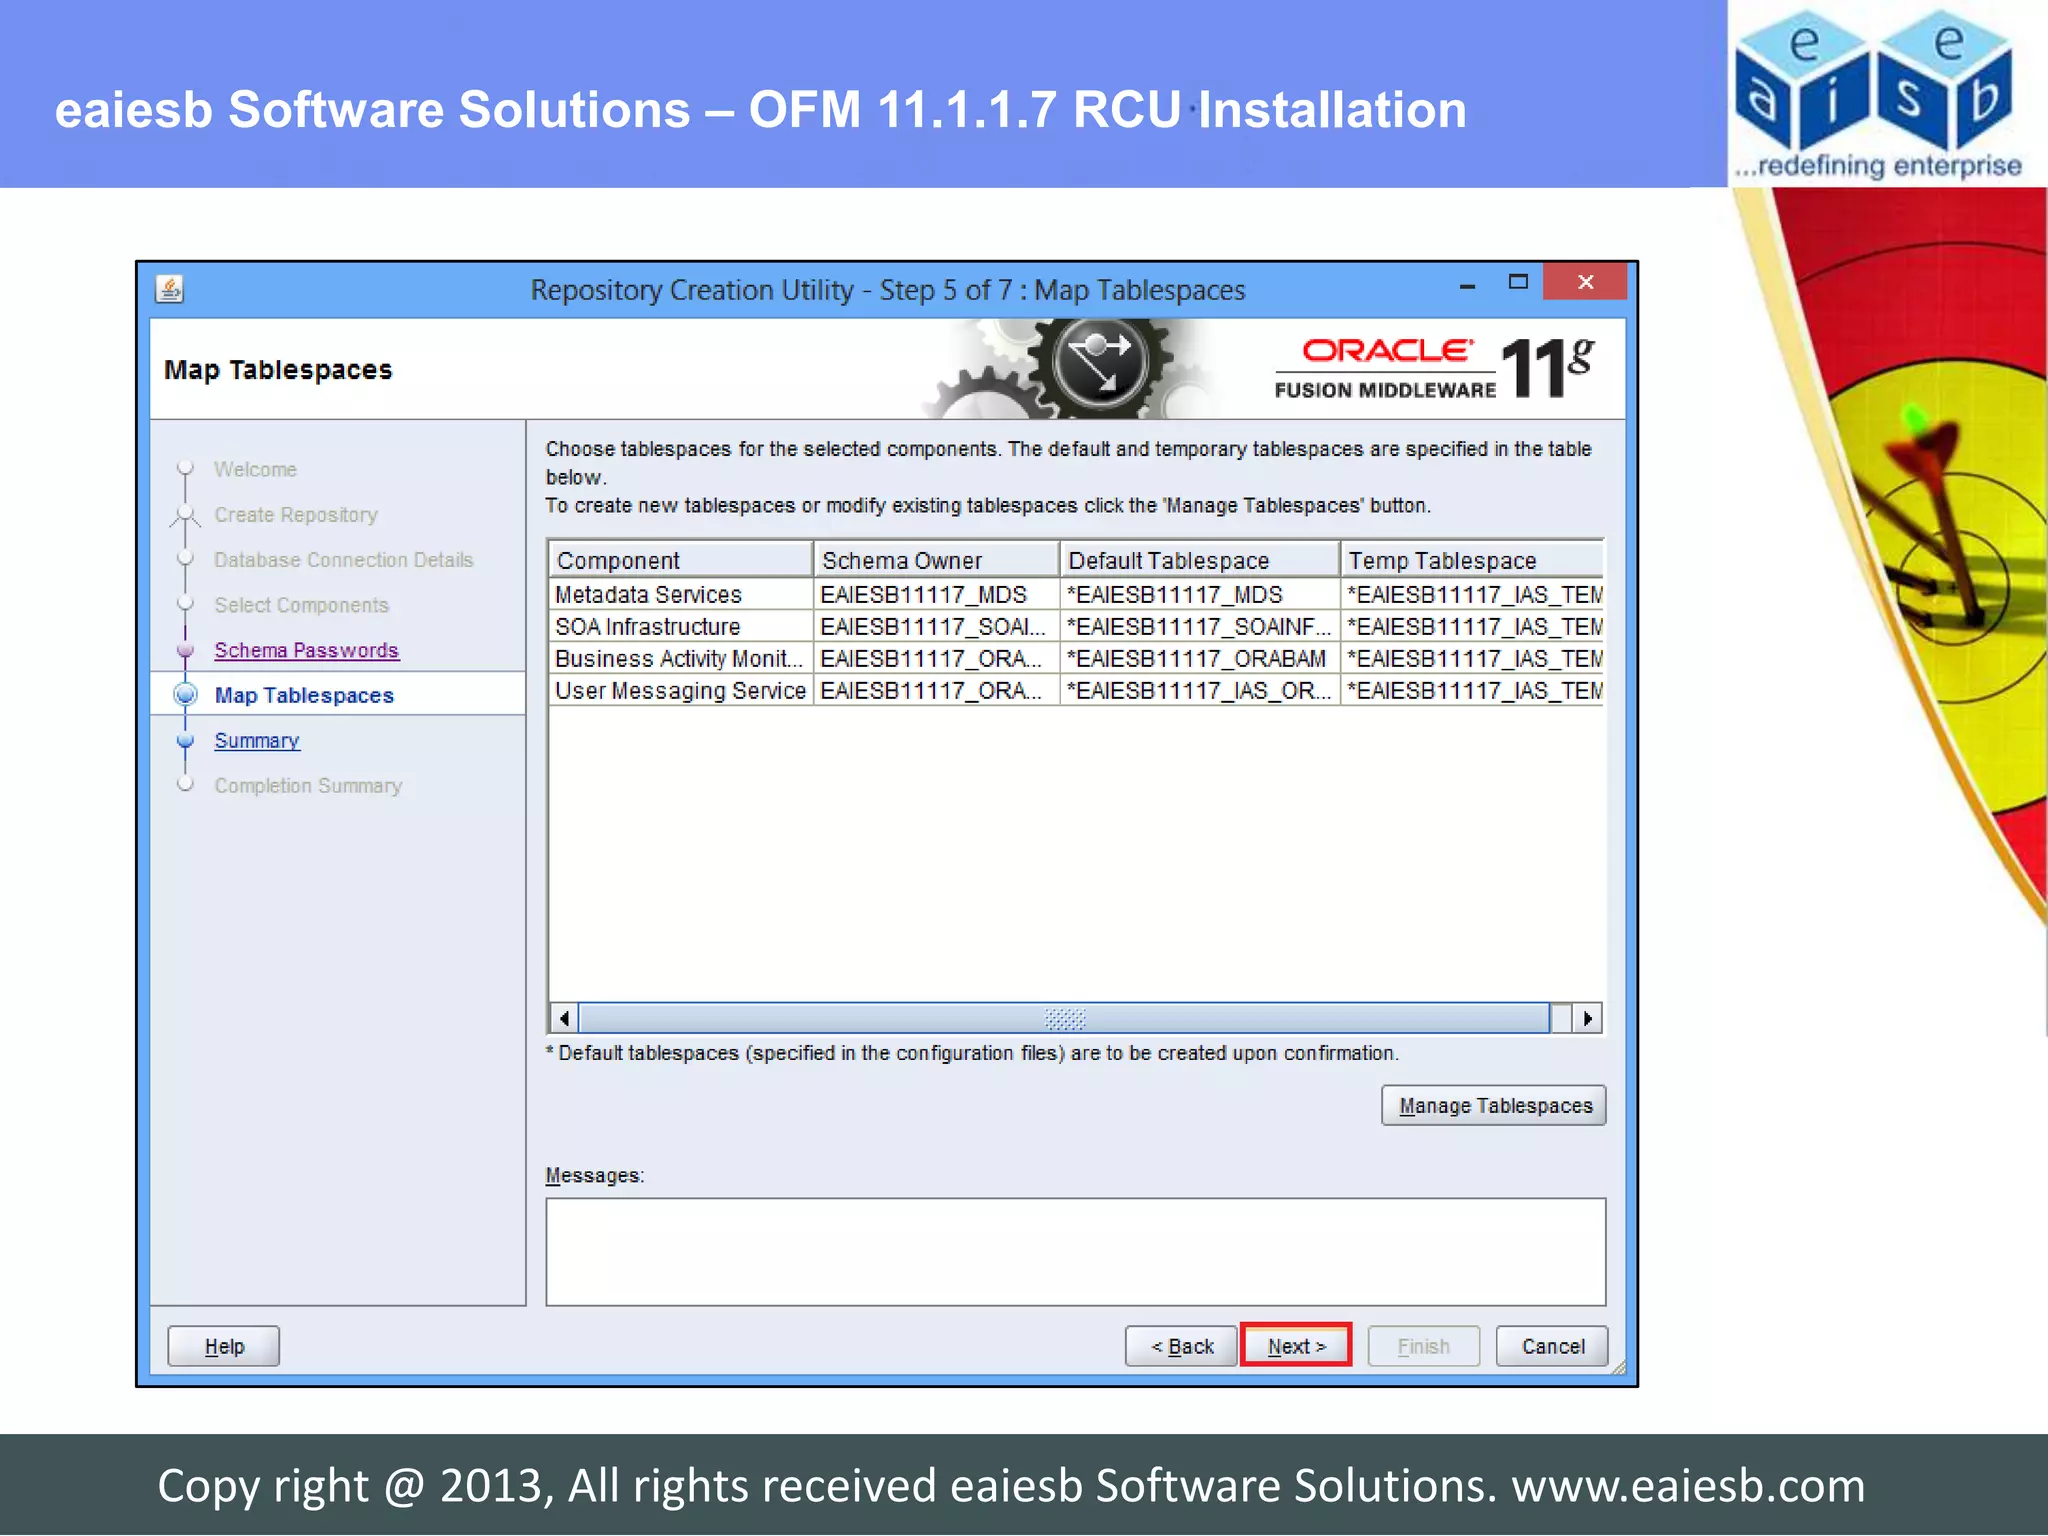Click the Create Repository step bullet icon
This screenshot has height=1536, width=2048.
coord(185,515)
